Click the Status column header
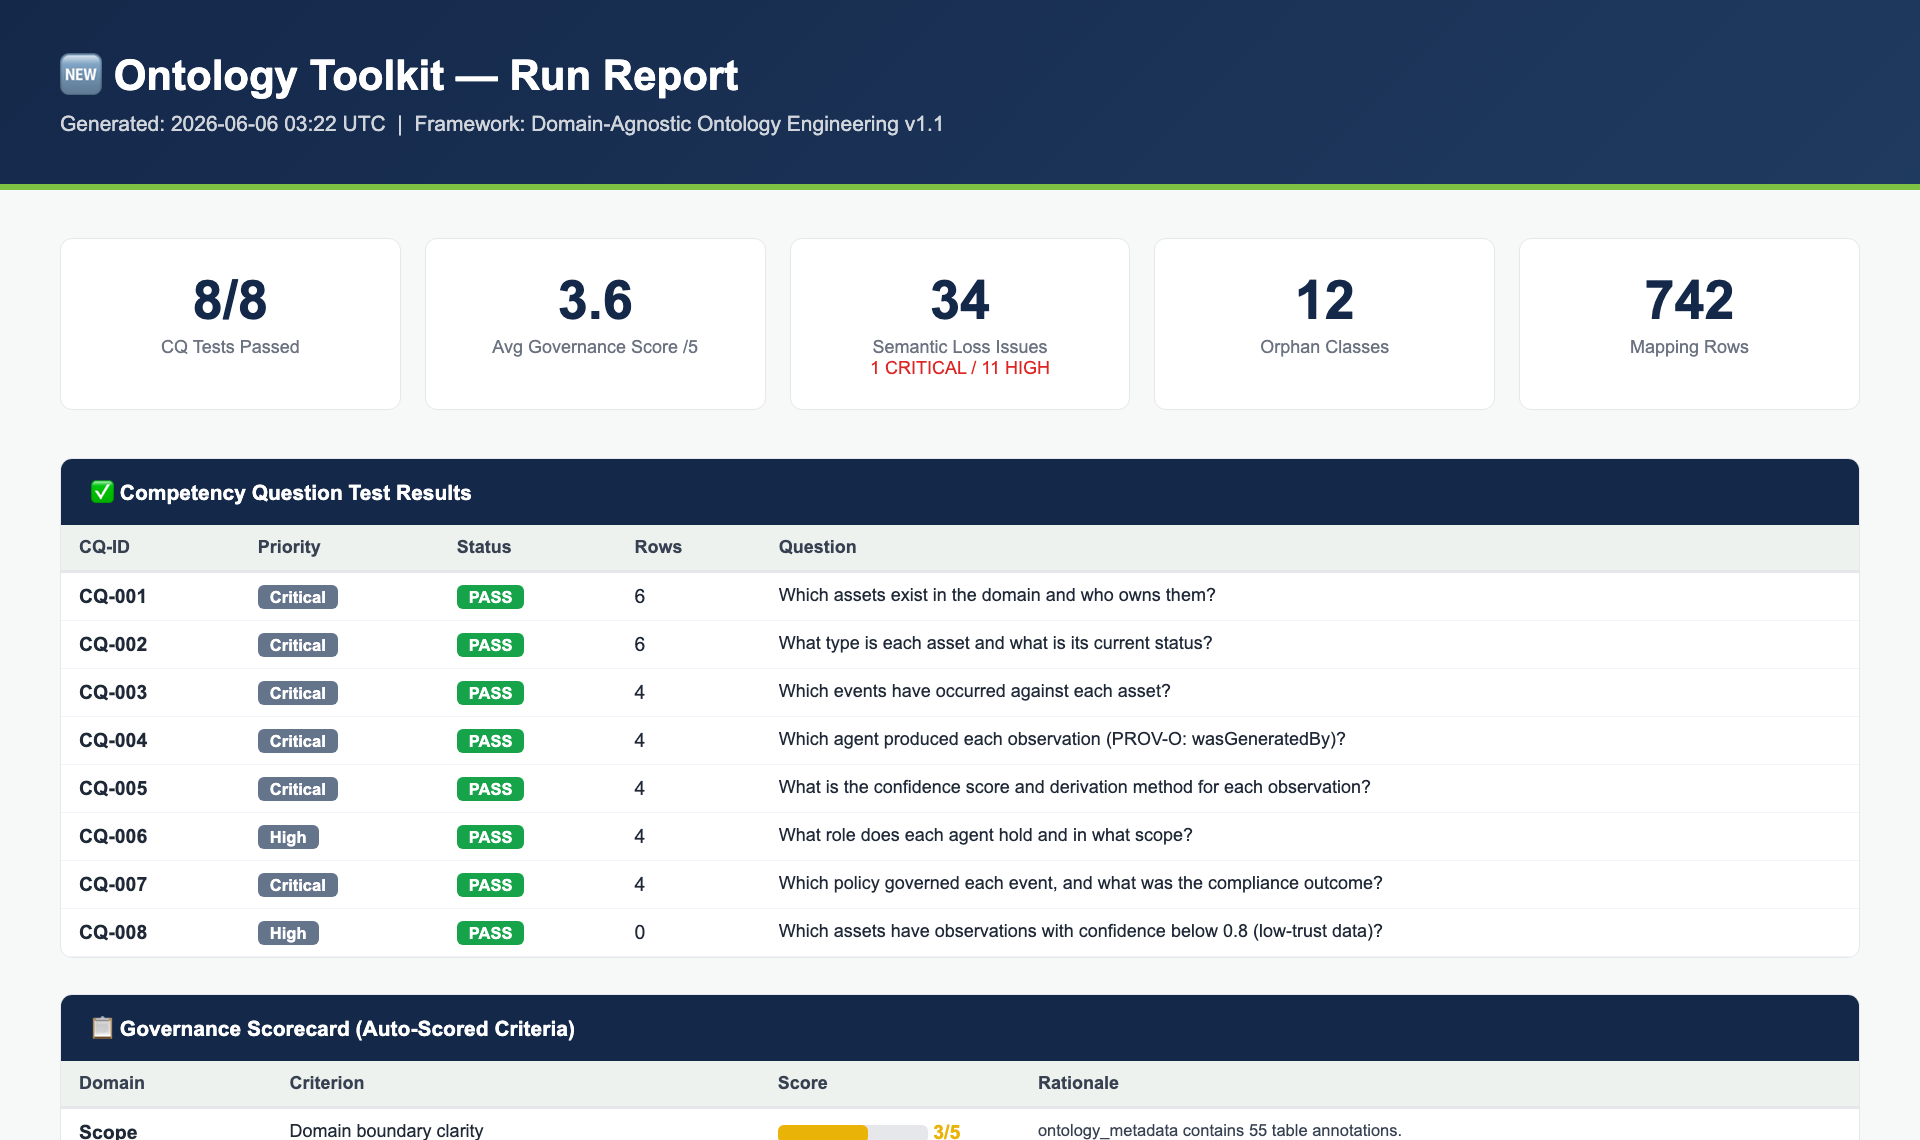 pyautogui.click(x=484, y=547)
